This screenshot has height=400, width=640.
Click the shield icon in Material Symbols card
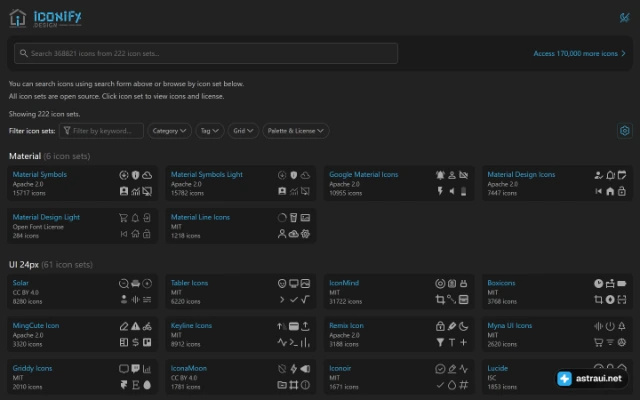tap(136, 175)
